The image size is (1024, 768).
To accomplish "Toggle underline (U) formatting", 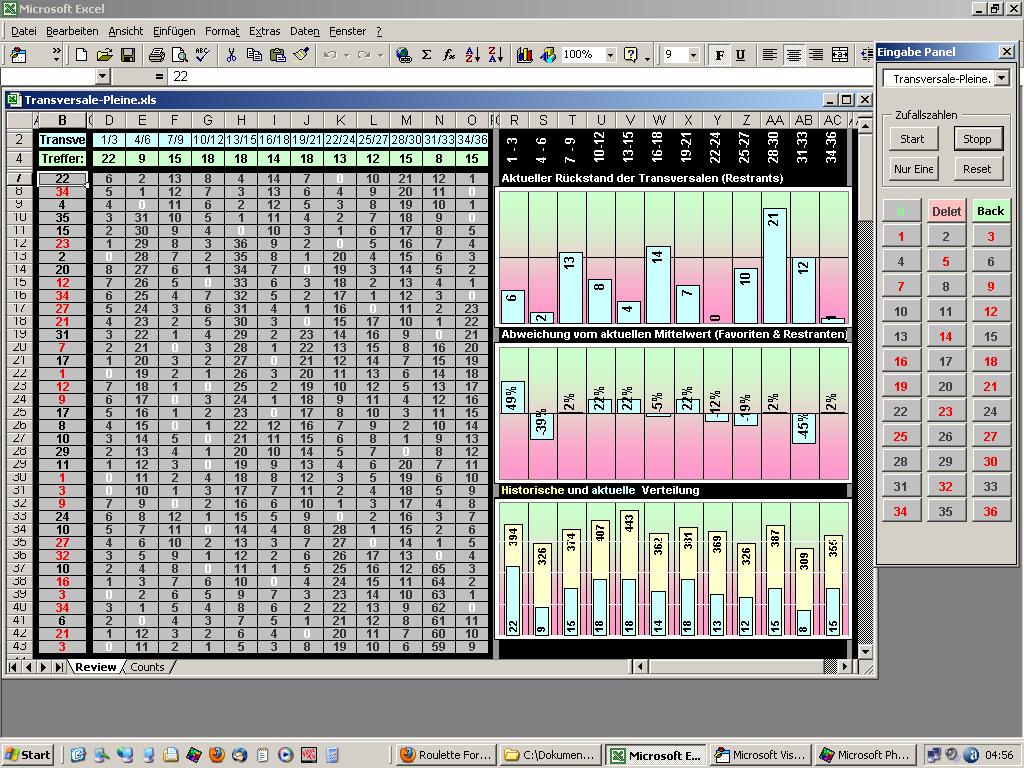I will click(x=741, y=55).
